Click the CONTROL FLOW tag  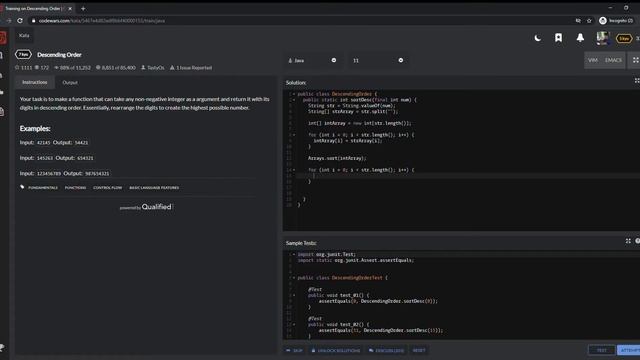coord(107,188)
